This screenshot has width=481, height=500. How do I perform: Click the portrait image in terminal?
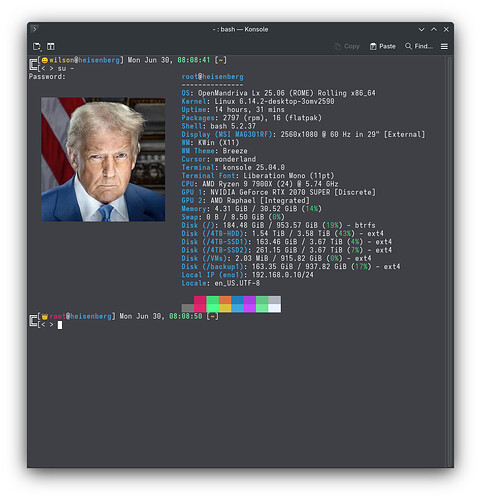pos(103,159)
